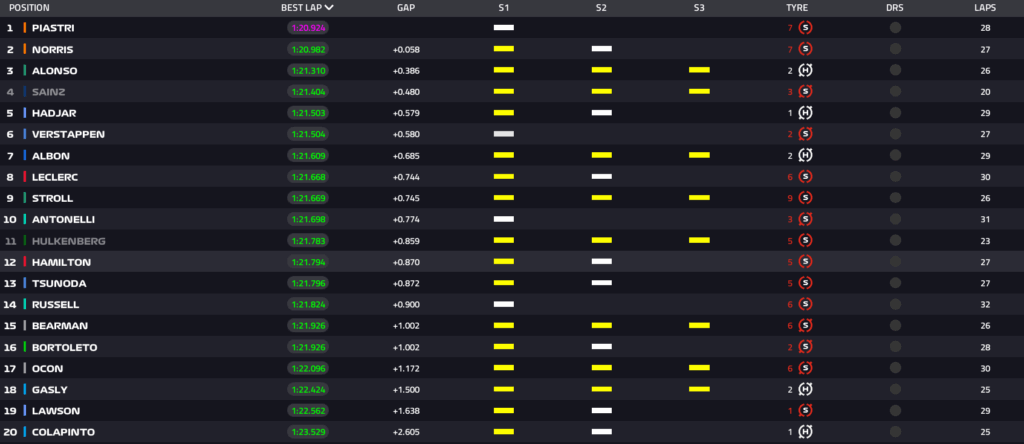Viewport: 1024px width, 444px height.
Task: Click Stroll's soft tyre icon
Action: pyautogui.click(x=805, y=198)
